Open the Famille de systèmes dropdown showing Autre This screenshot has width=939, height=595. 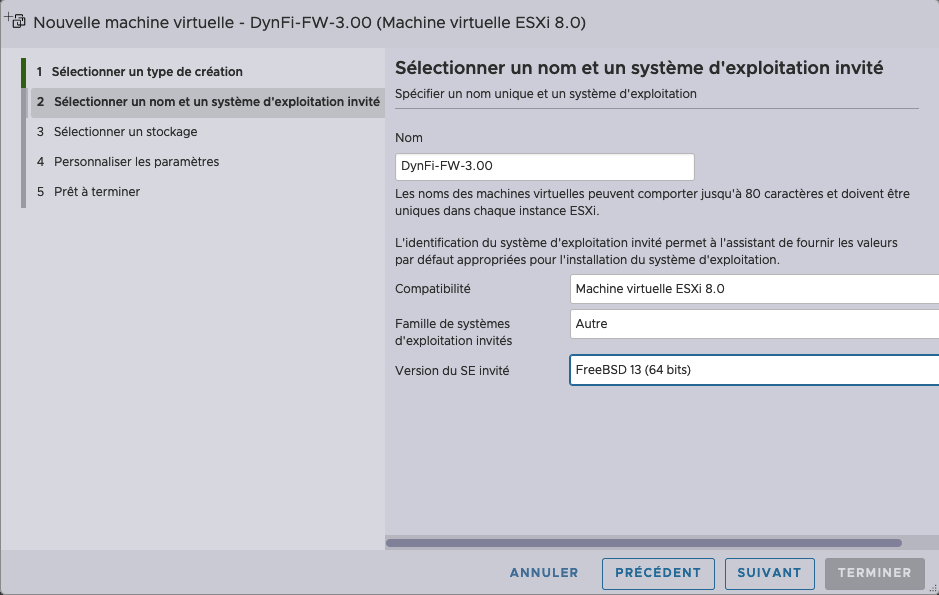(754, 324)
